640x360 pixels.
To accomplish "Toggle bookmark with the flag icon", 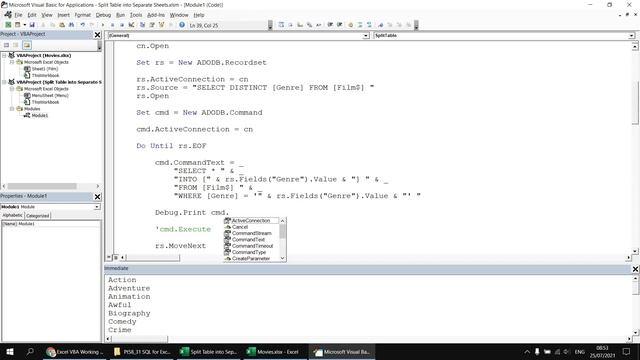I will (381, 25).
